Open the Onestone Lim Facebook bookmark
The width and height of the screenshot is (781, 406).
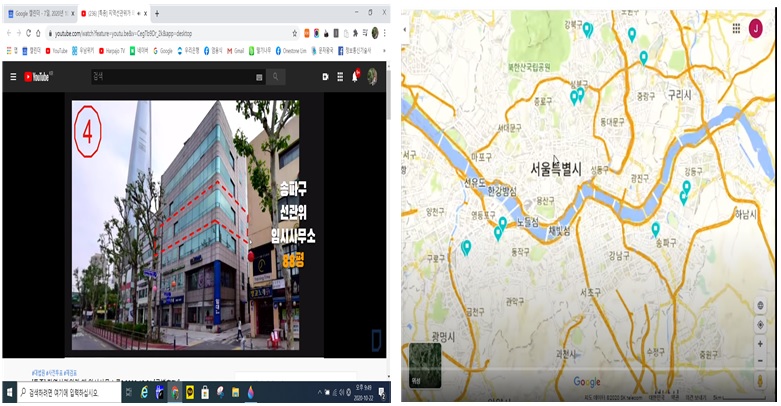291,51
